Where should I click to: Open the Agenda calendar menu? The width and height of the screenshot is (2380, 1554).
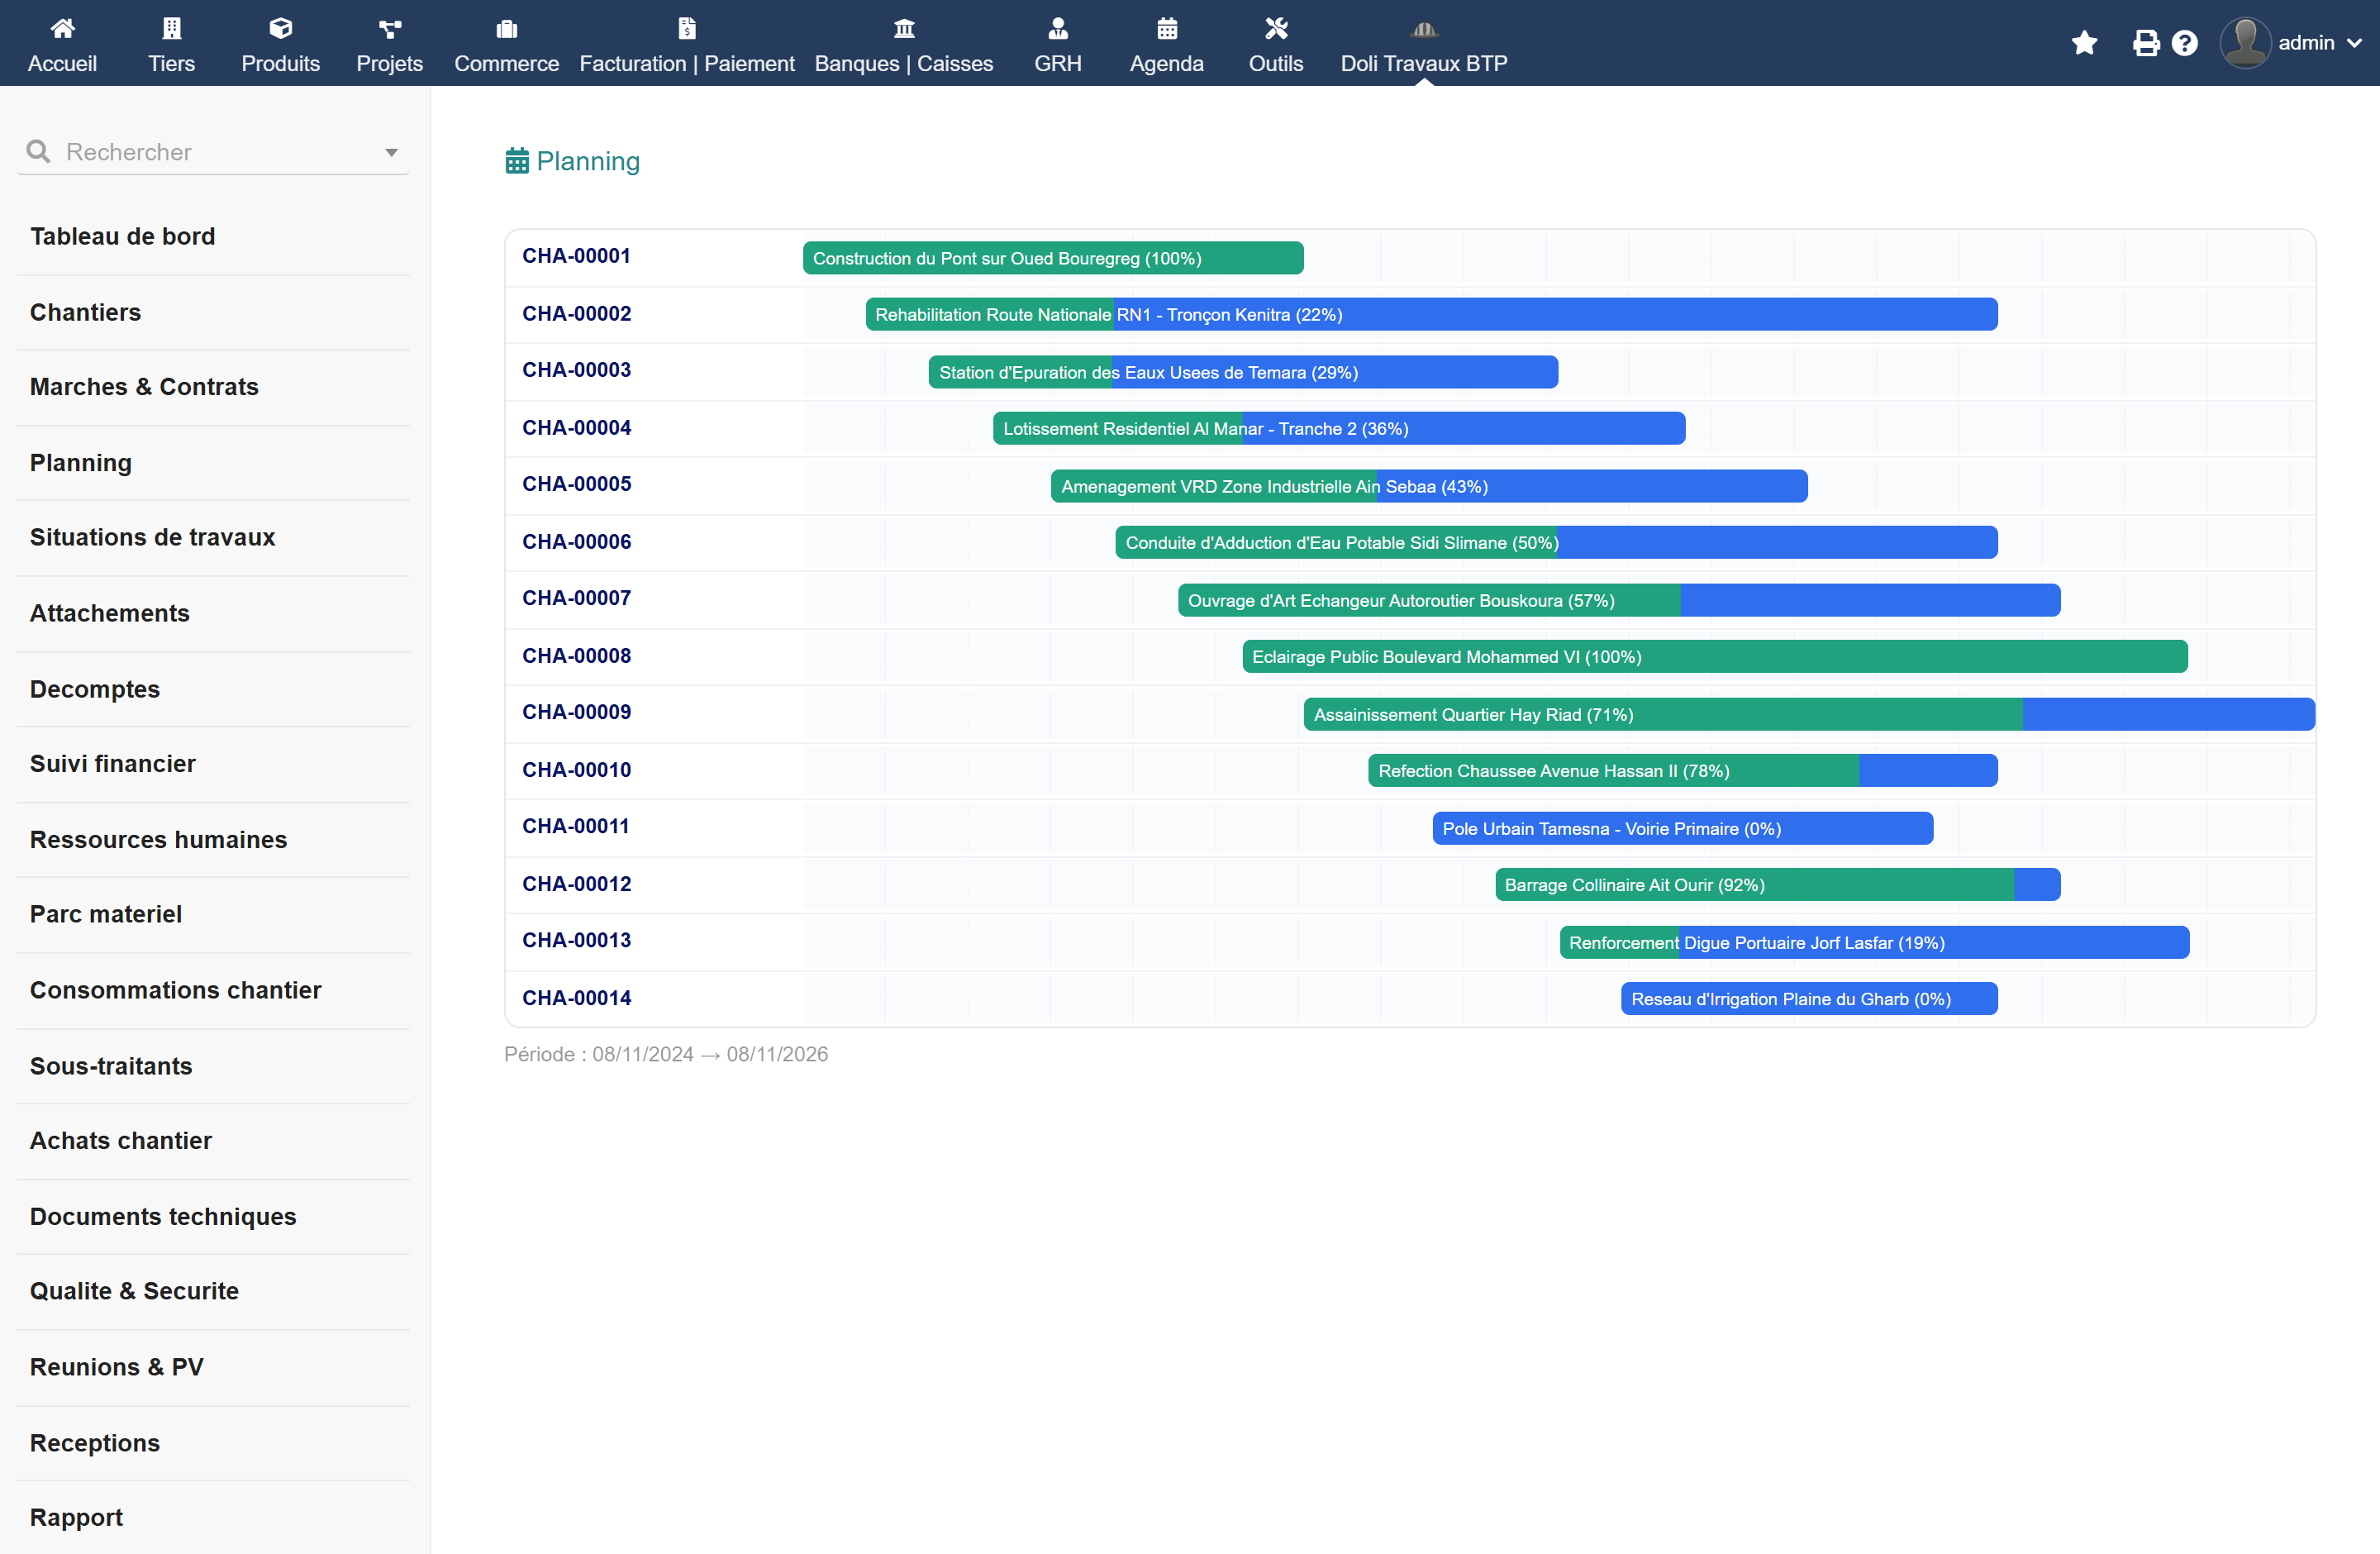1166,43
